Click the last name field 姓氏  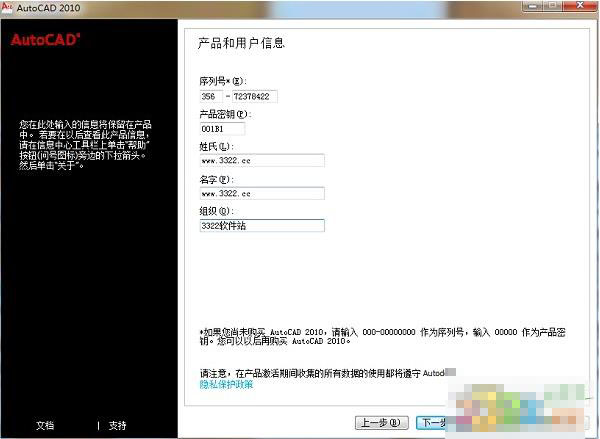coord(262,160)
